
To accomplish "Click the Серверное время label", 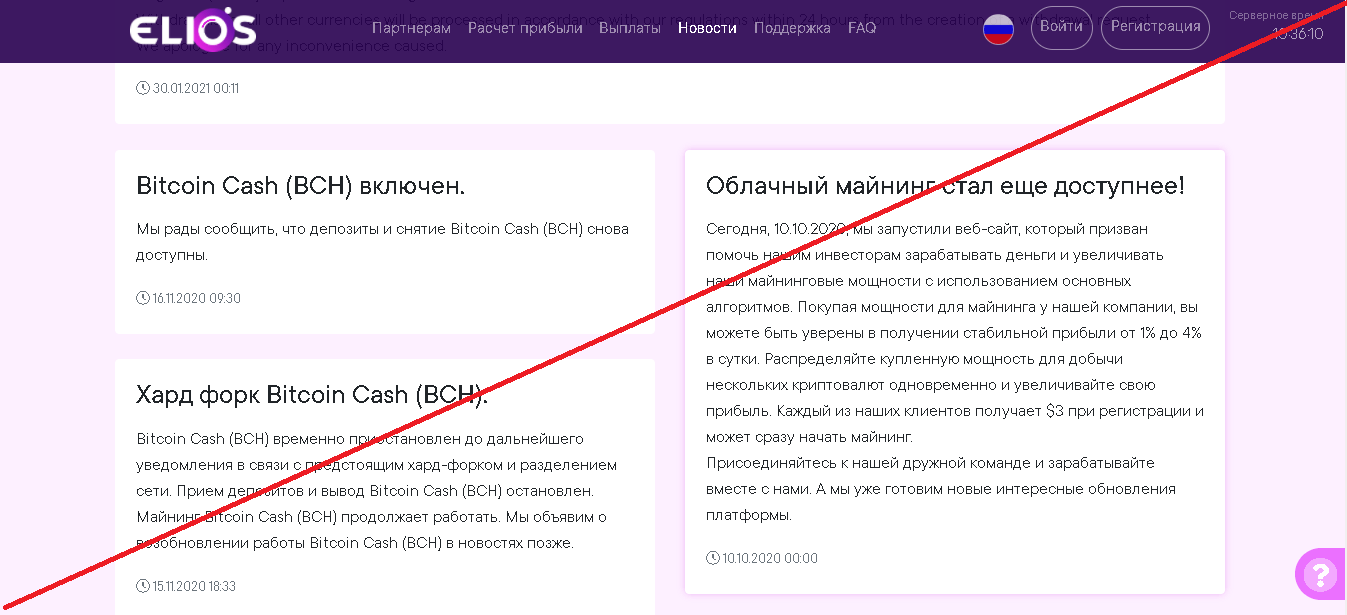I will (x=1276, y=16).
